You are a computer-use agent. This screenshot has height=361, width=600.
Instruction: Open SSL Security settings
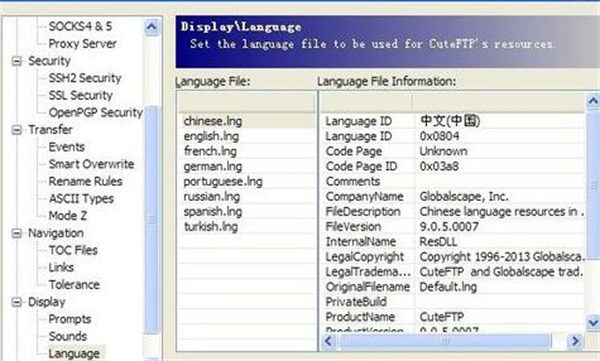click(80, 95)
